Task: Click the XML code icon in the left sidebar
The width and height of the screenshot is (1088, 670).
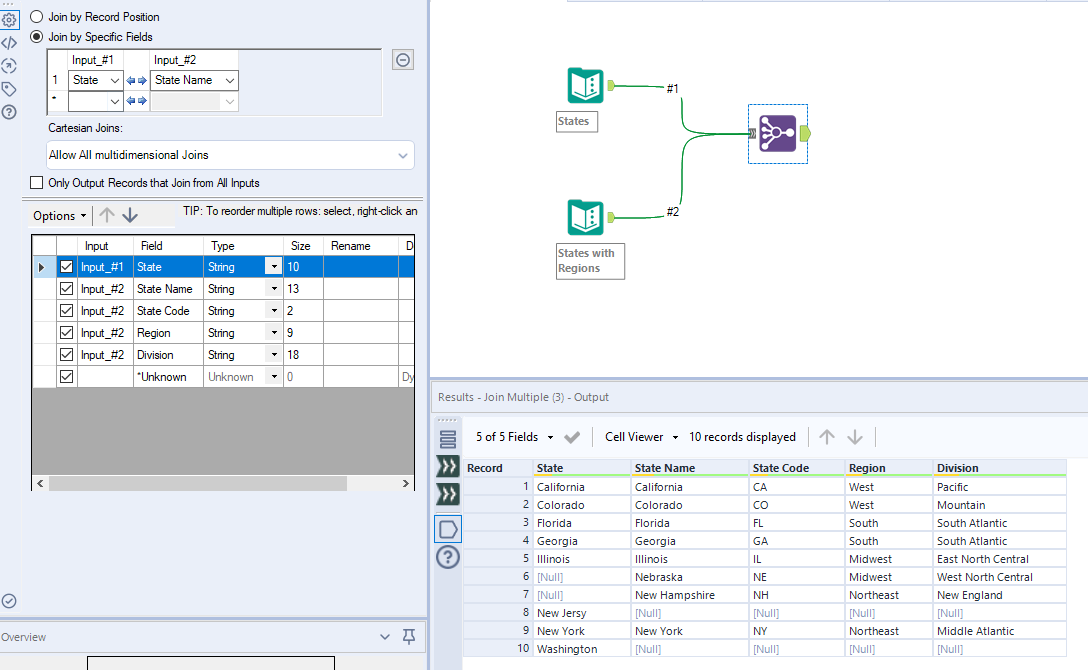Action: pos(9,42)
